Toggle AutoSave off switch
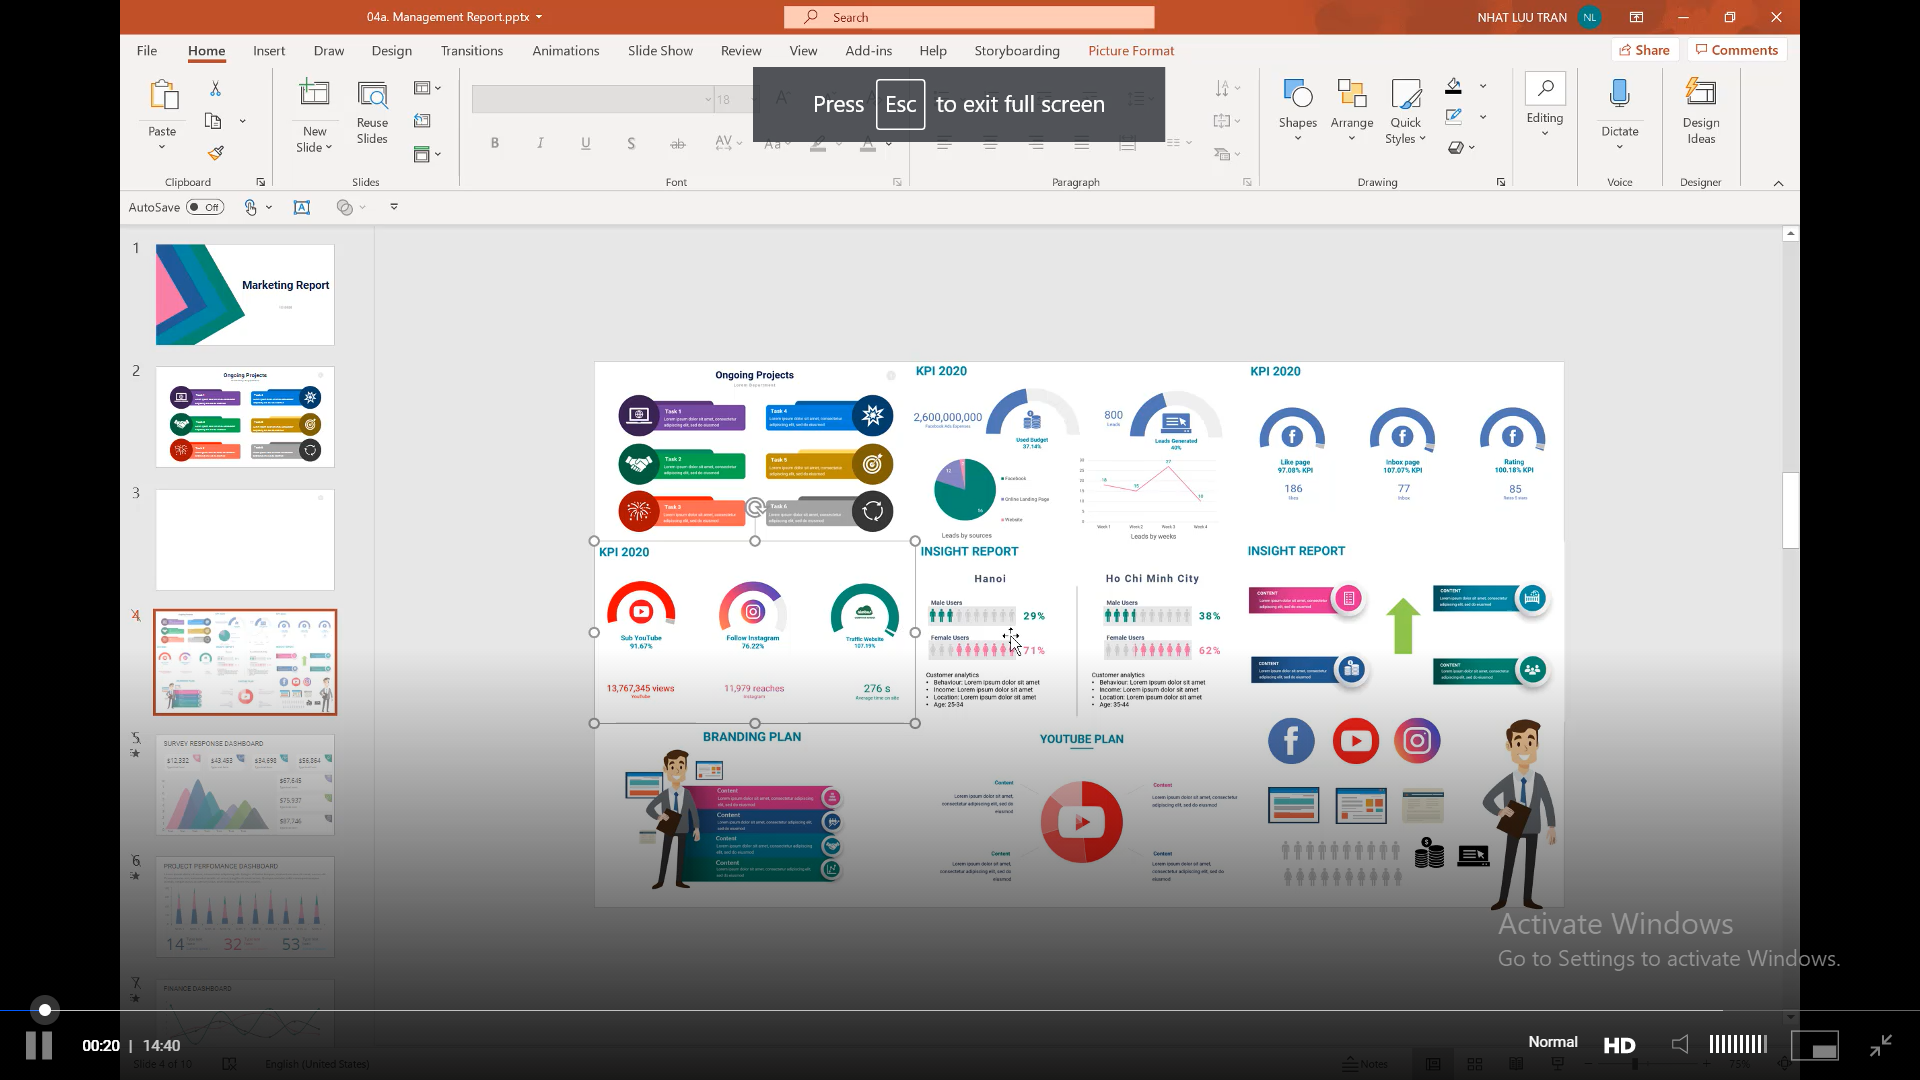 tap(205, 207)
